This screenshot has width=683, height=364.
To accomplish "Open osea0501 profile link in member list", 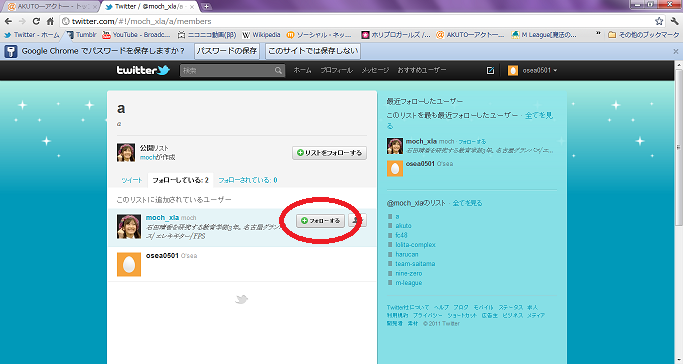I will [162, 256].
